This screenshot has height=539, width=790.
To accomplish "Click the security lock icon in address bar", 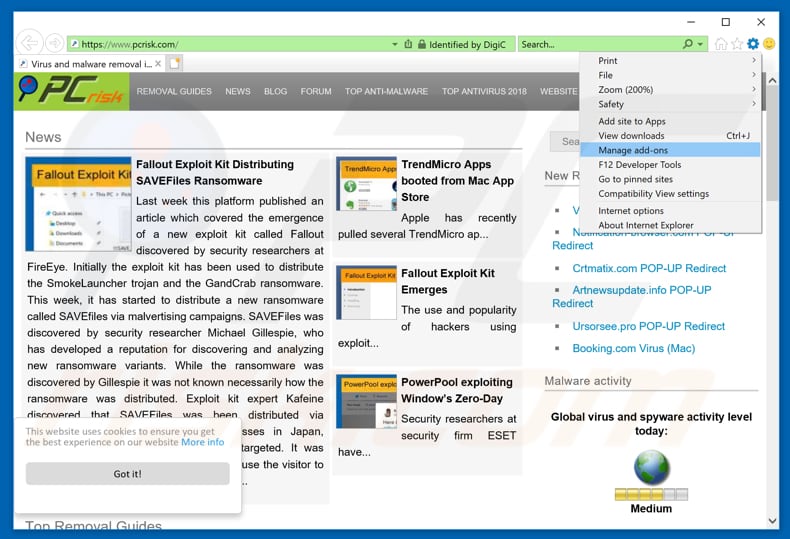I will point(422,44).
